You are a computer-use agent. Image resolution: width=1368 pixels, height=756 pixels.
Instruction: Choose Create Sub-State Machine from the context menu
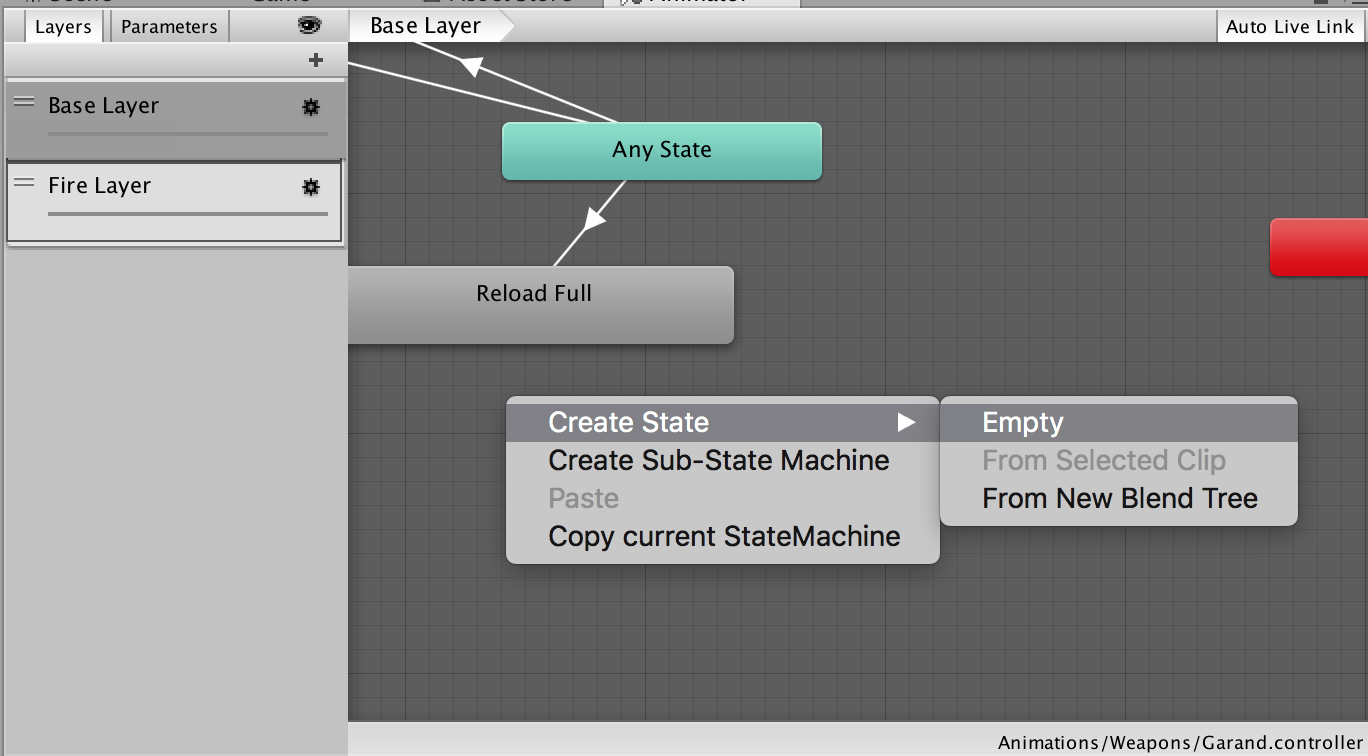point(718,460)
